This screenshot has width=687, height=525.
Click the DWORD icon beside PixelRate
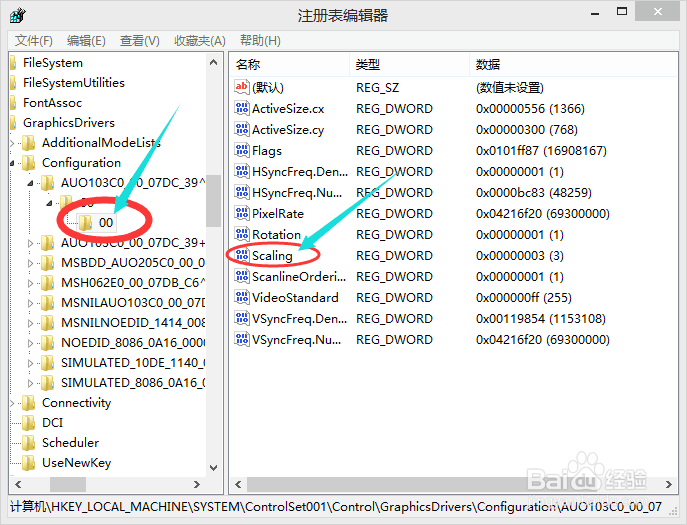coord(242,213)
